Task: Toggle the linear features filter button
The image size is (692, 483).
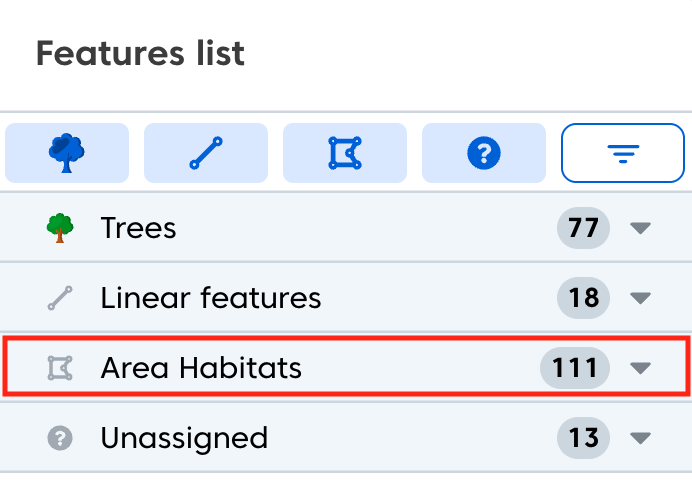Action: 206,153
